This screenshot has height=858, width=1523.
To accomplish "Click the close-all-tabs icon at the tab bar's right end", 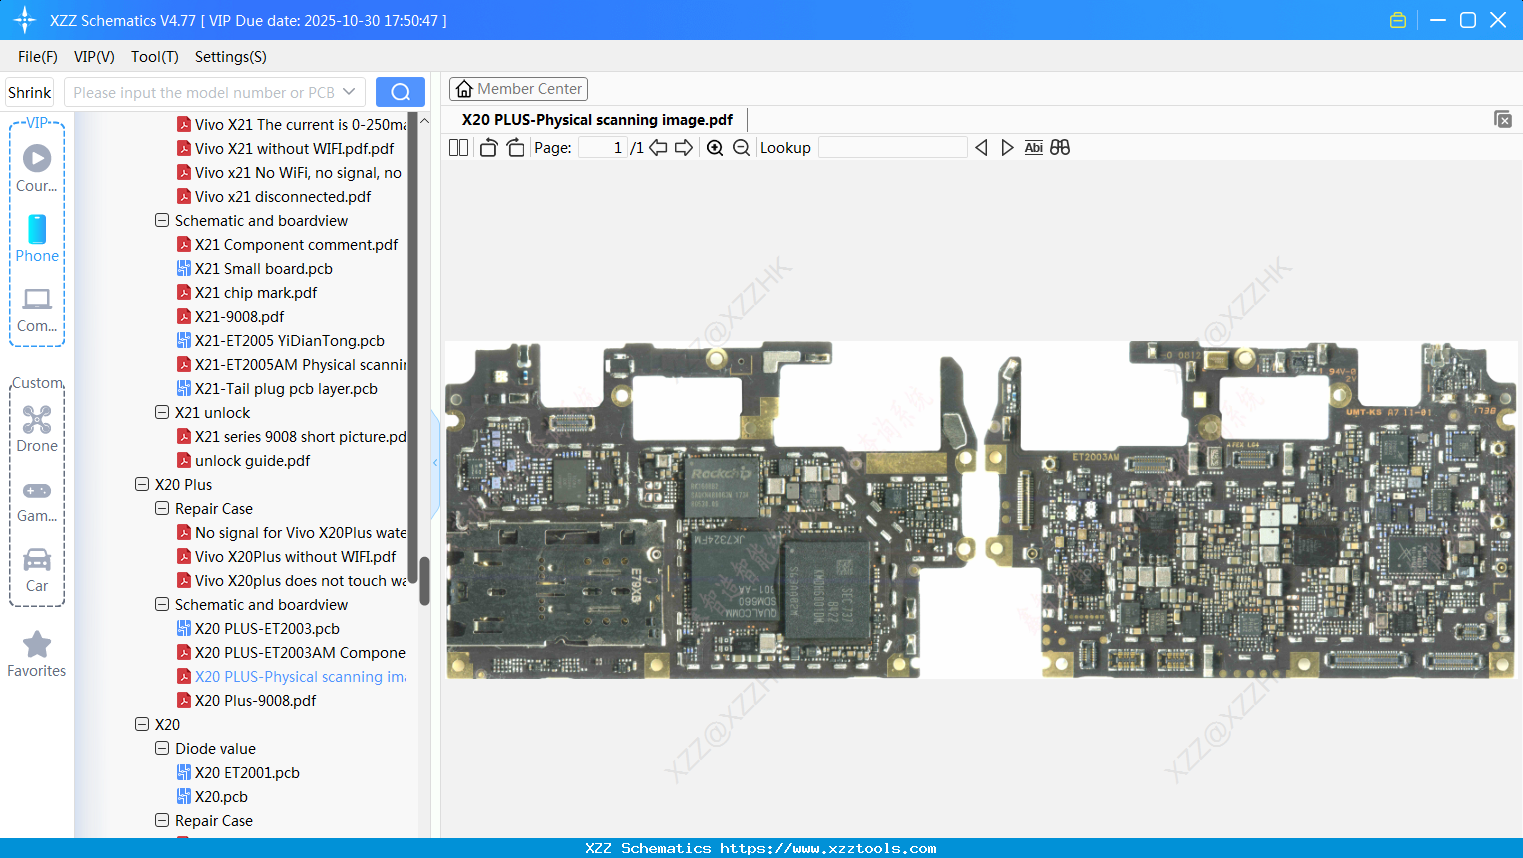I will click(x=1502, y=119).
